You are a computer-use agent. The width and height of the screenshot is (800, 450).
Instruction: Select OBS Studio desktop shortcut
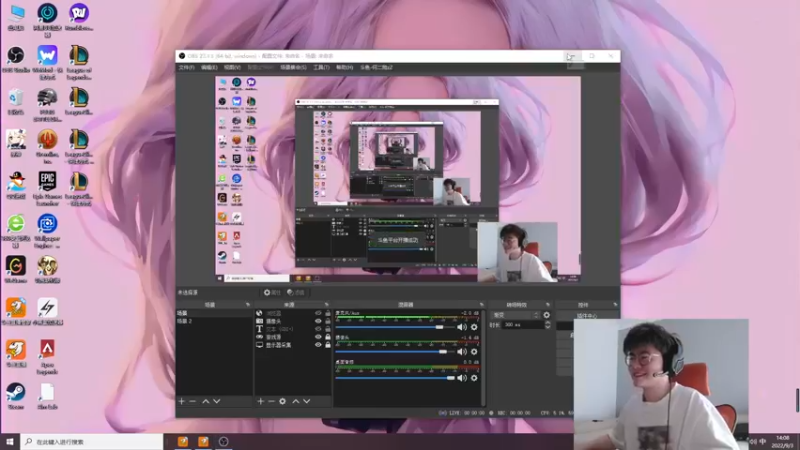tap(16, 60)
